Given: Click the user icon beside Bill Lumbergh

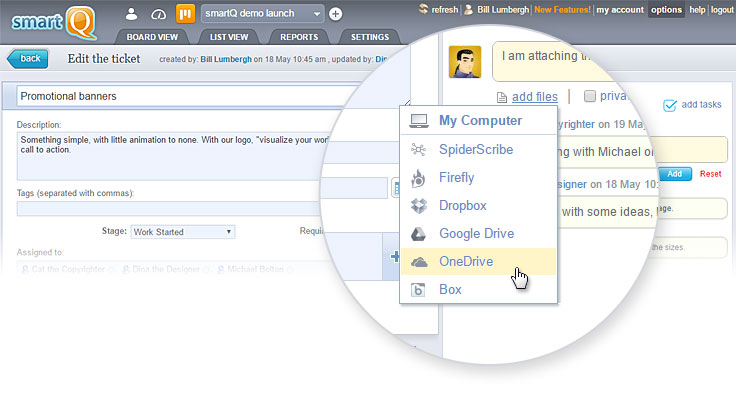Looking at the screenshot, I should [x=468, y=9].
